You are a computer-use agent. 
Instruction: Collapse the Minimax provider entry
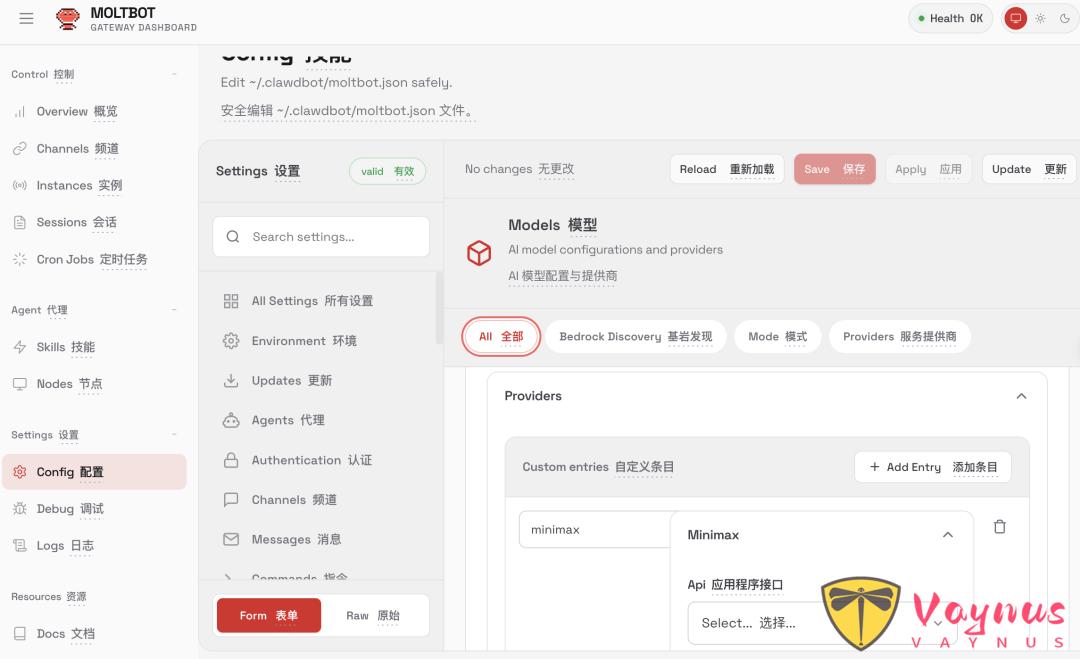(x=948, y=534)
